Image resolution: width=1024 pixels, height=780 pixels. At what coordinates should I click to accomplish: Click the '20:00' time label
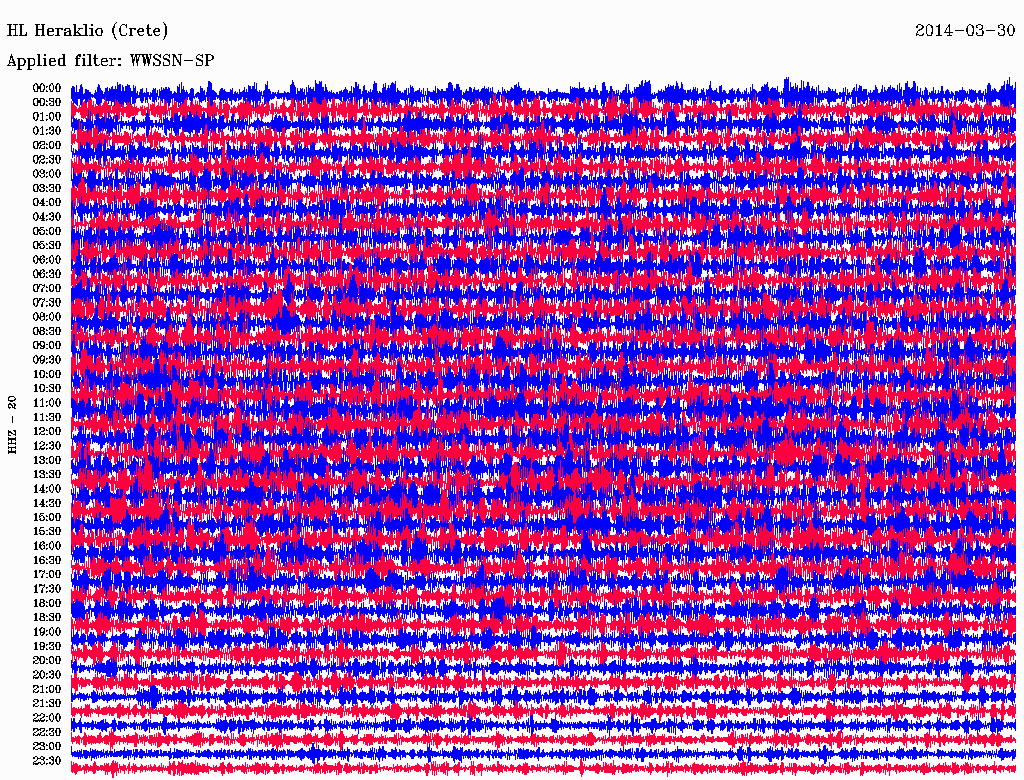tap(47, 660)
